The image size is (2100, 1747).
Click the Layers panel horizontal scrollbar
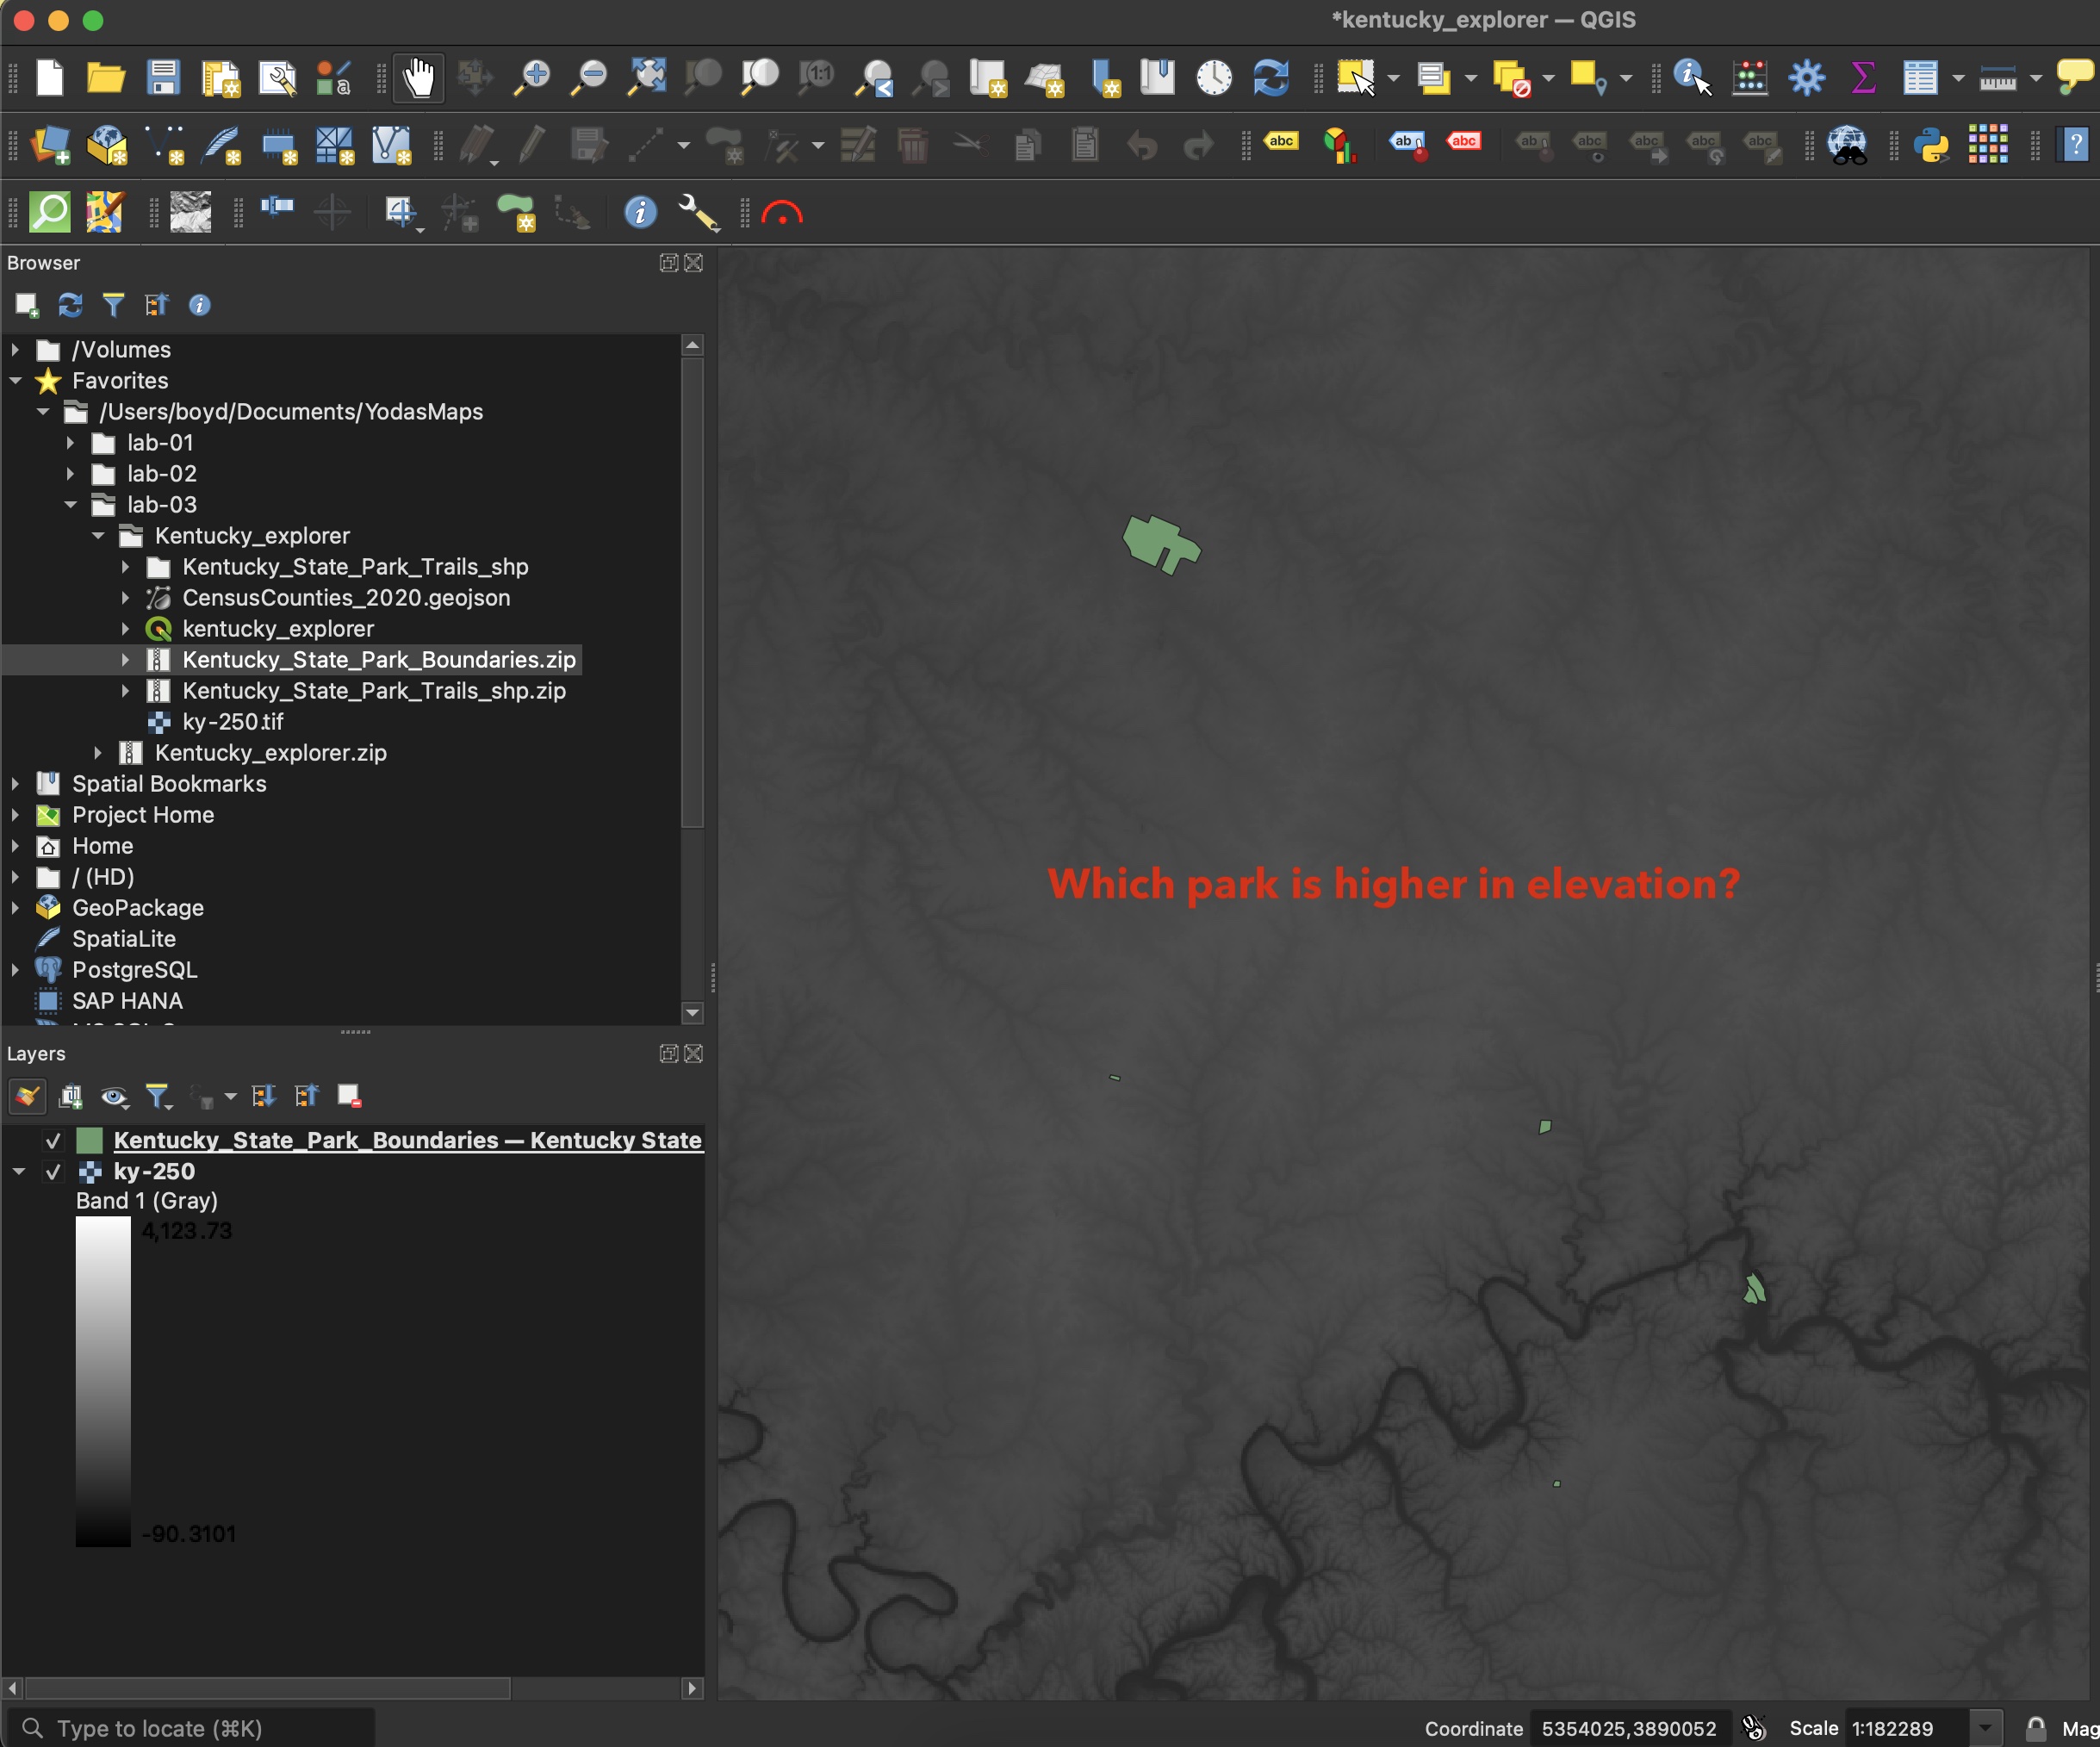click(x=268, y=1689)
